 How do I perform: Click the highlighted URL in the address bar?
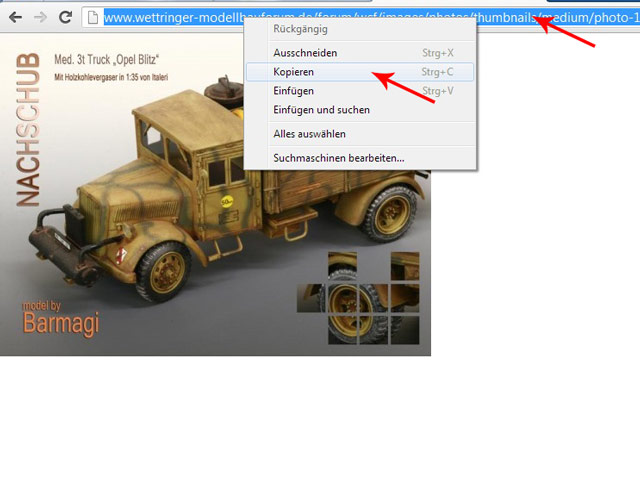pos(371,18)
